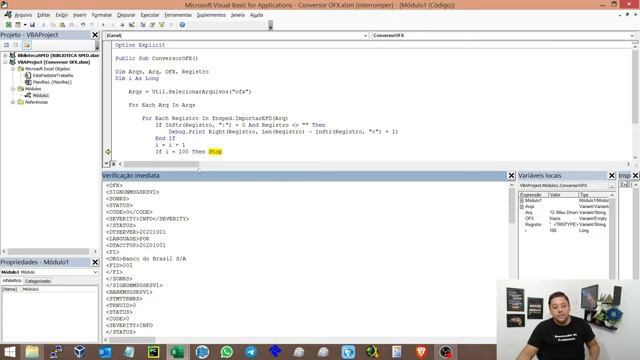
Task: Click View Code icon in Project panel
Action: [7, 45]
